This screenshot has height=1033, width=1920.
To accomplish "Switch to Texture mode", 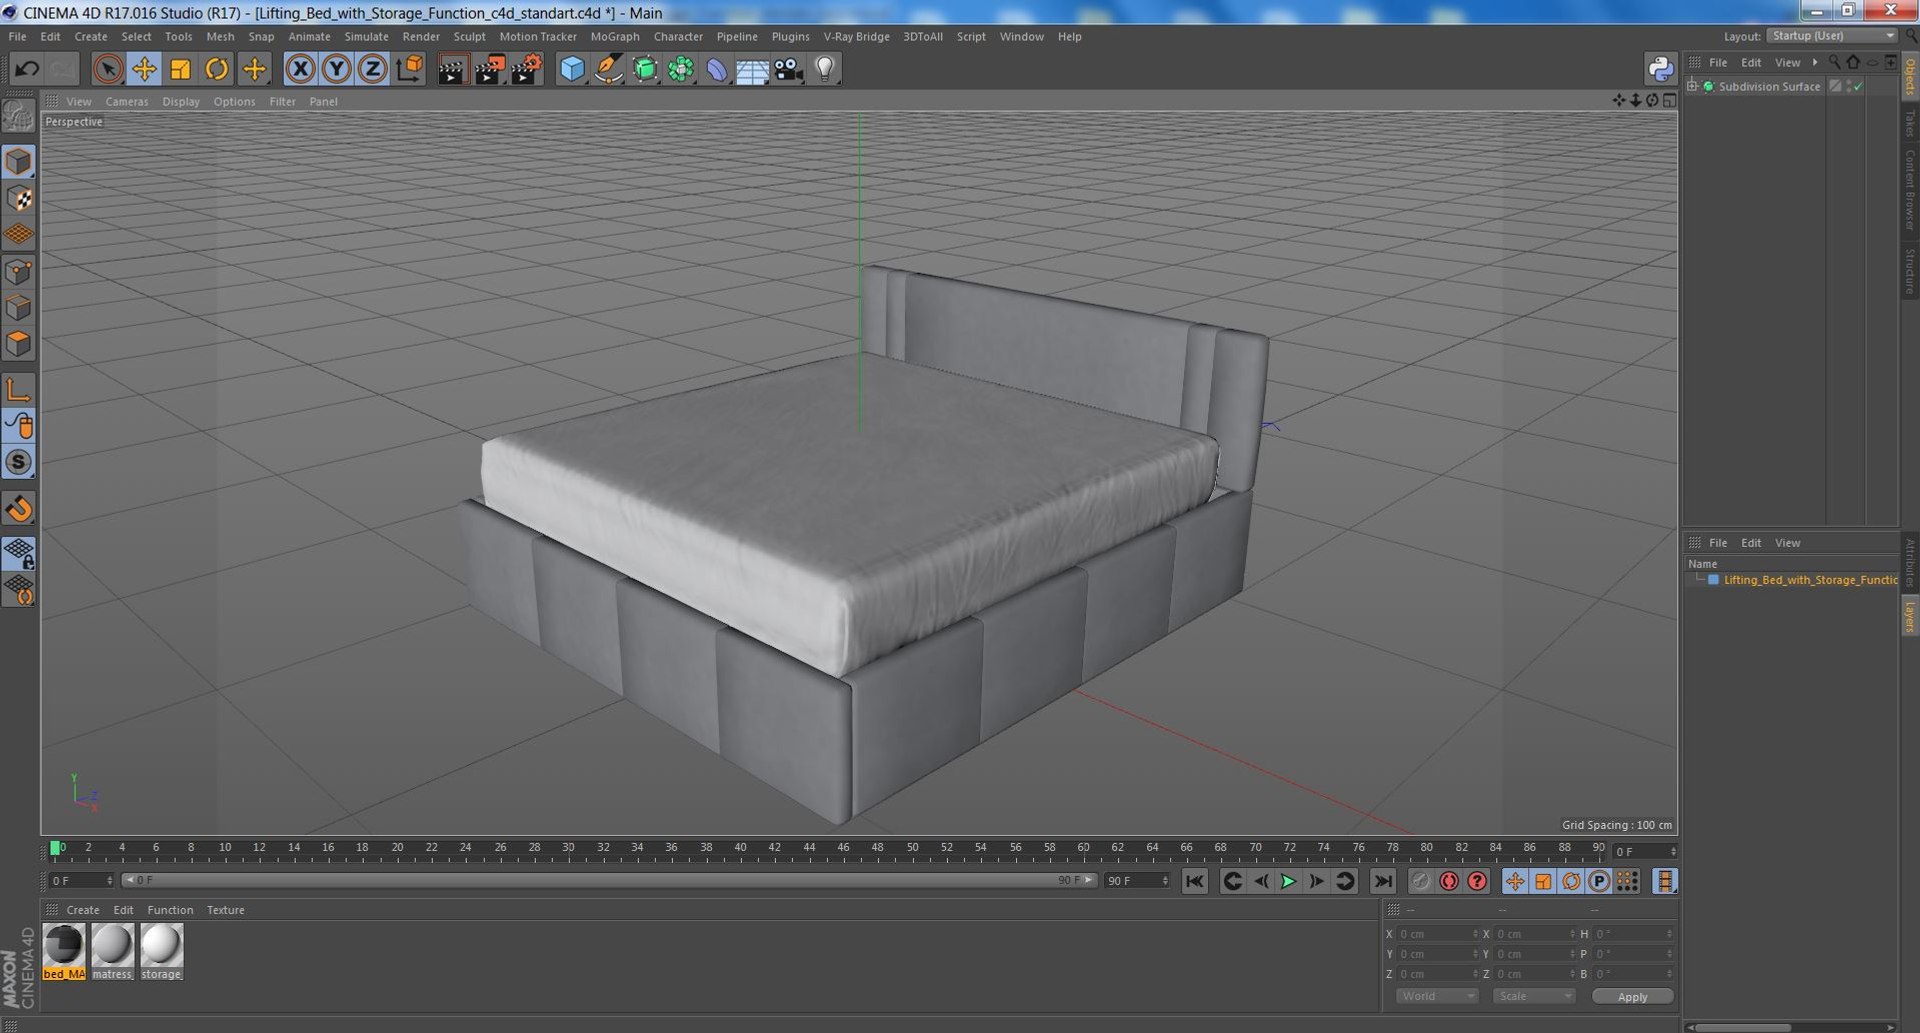I will click(x=19, y=198).
